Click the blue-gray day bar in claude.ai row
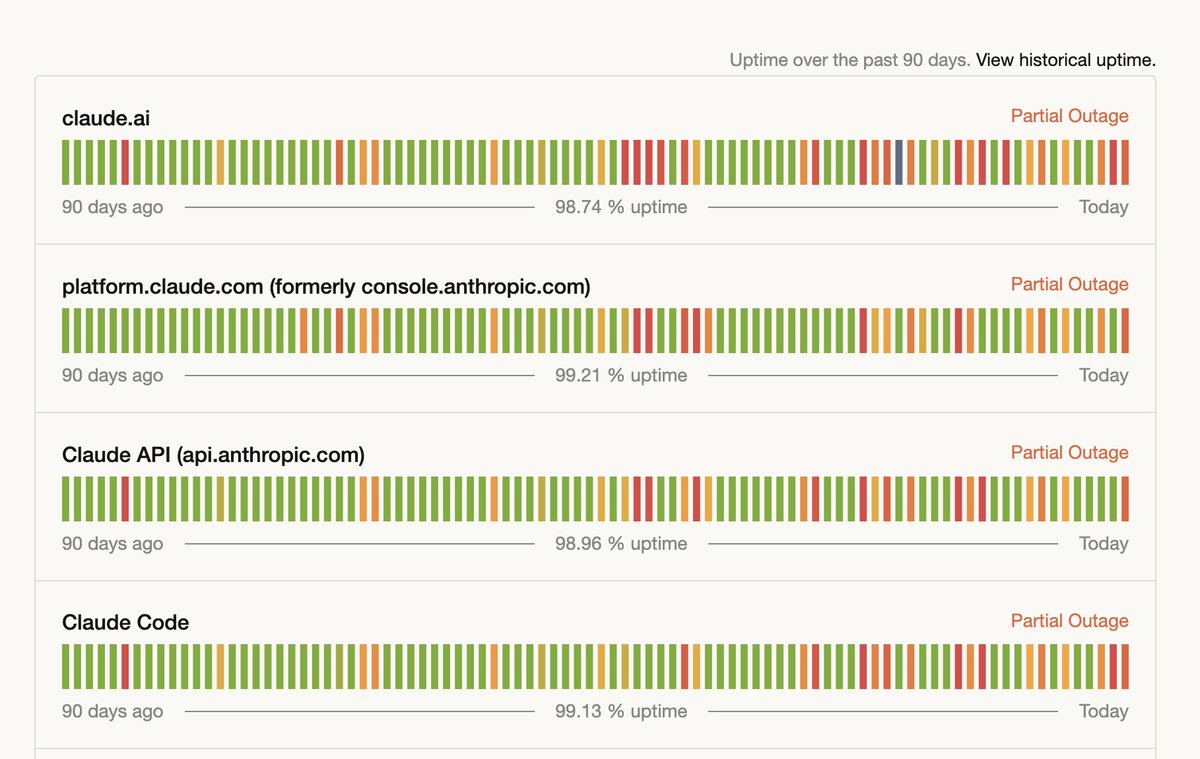1200x759 pixels. (899, 162)
